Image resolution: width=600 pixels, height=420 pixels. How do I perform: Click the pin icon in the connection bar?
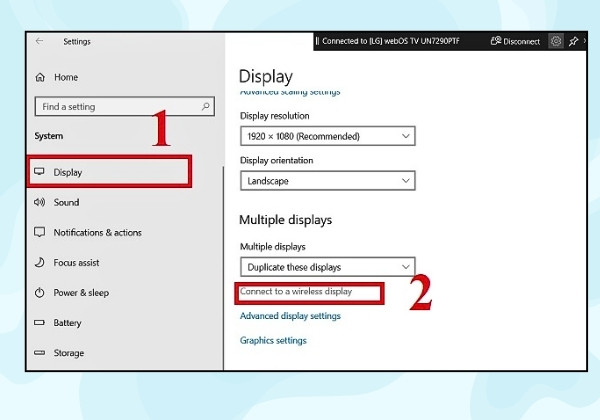pyautogui.click(x=573, y=41)
